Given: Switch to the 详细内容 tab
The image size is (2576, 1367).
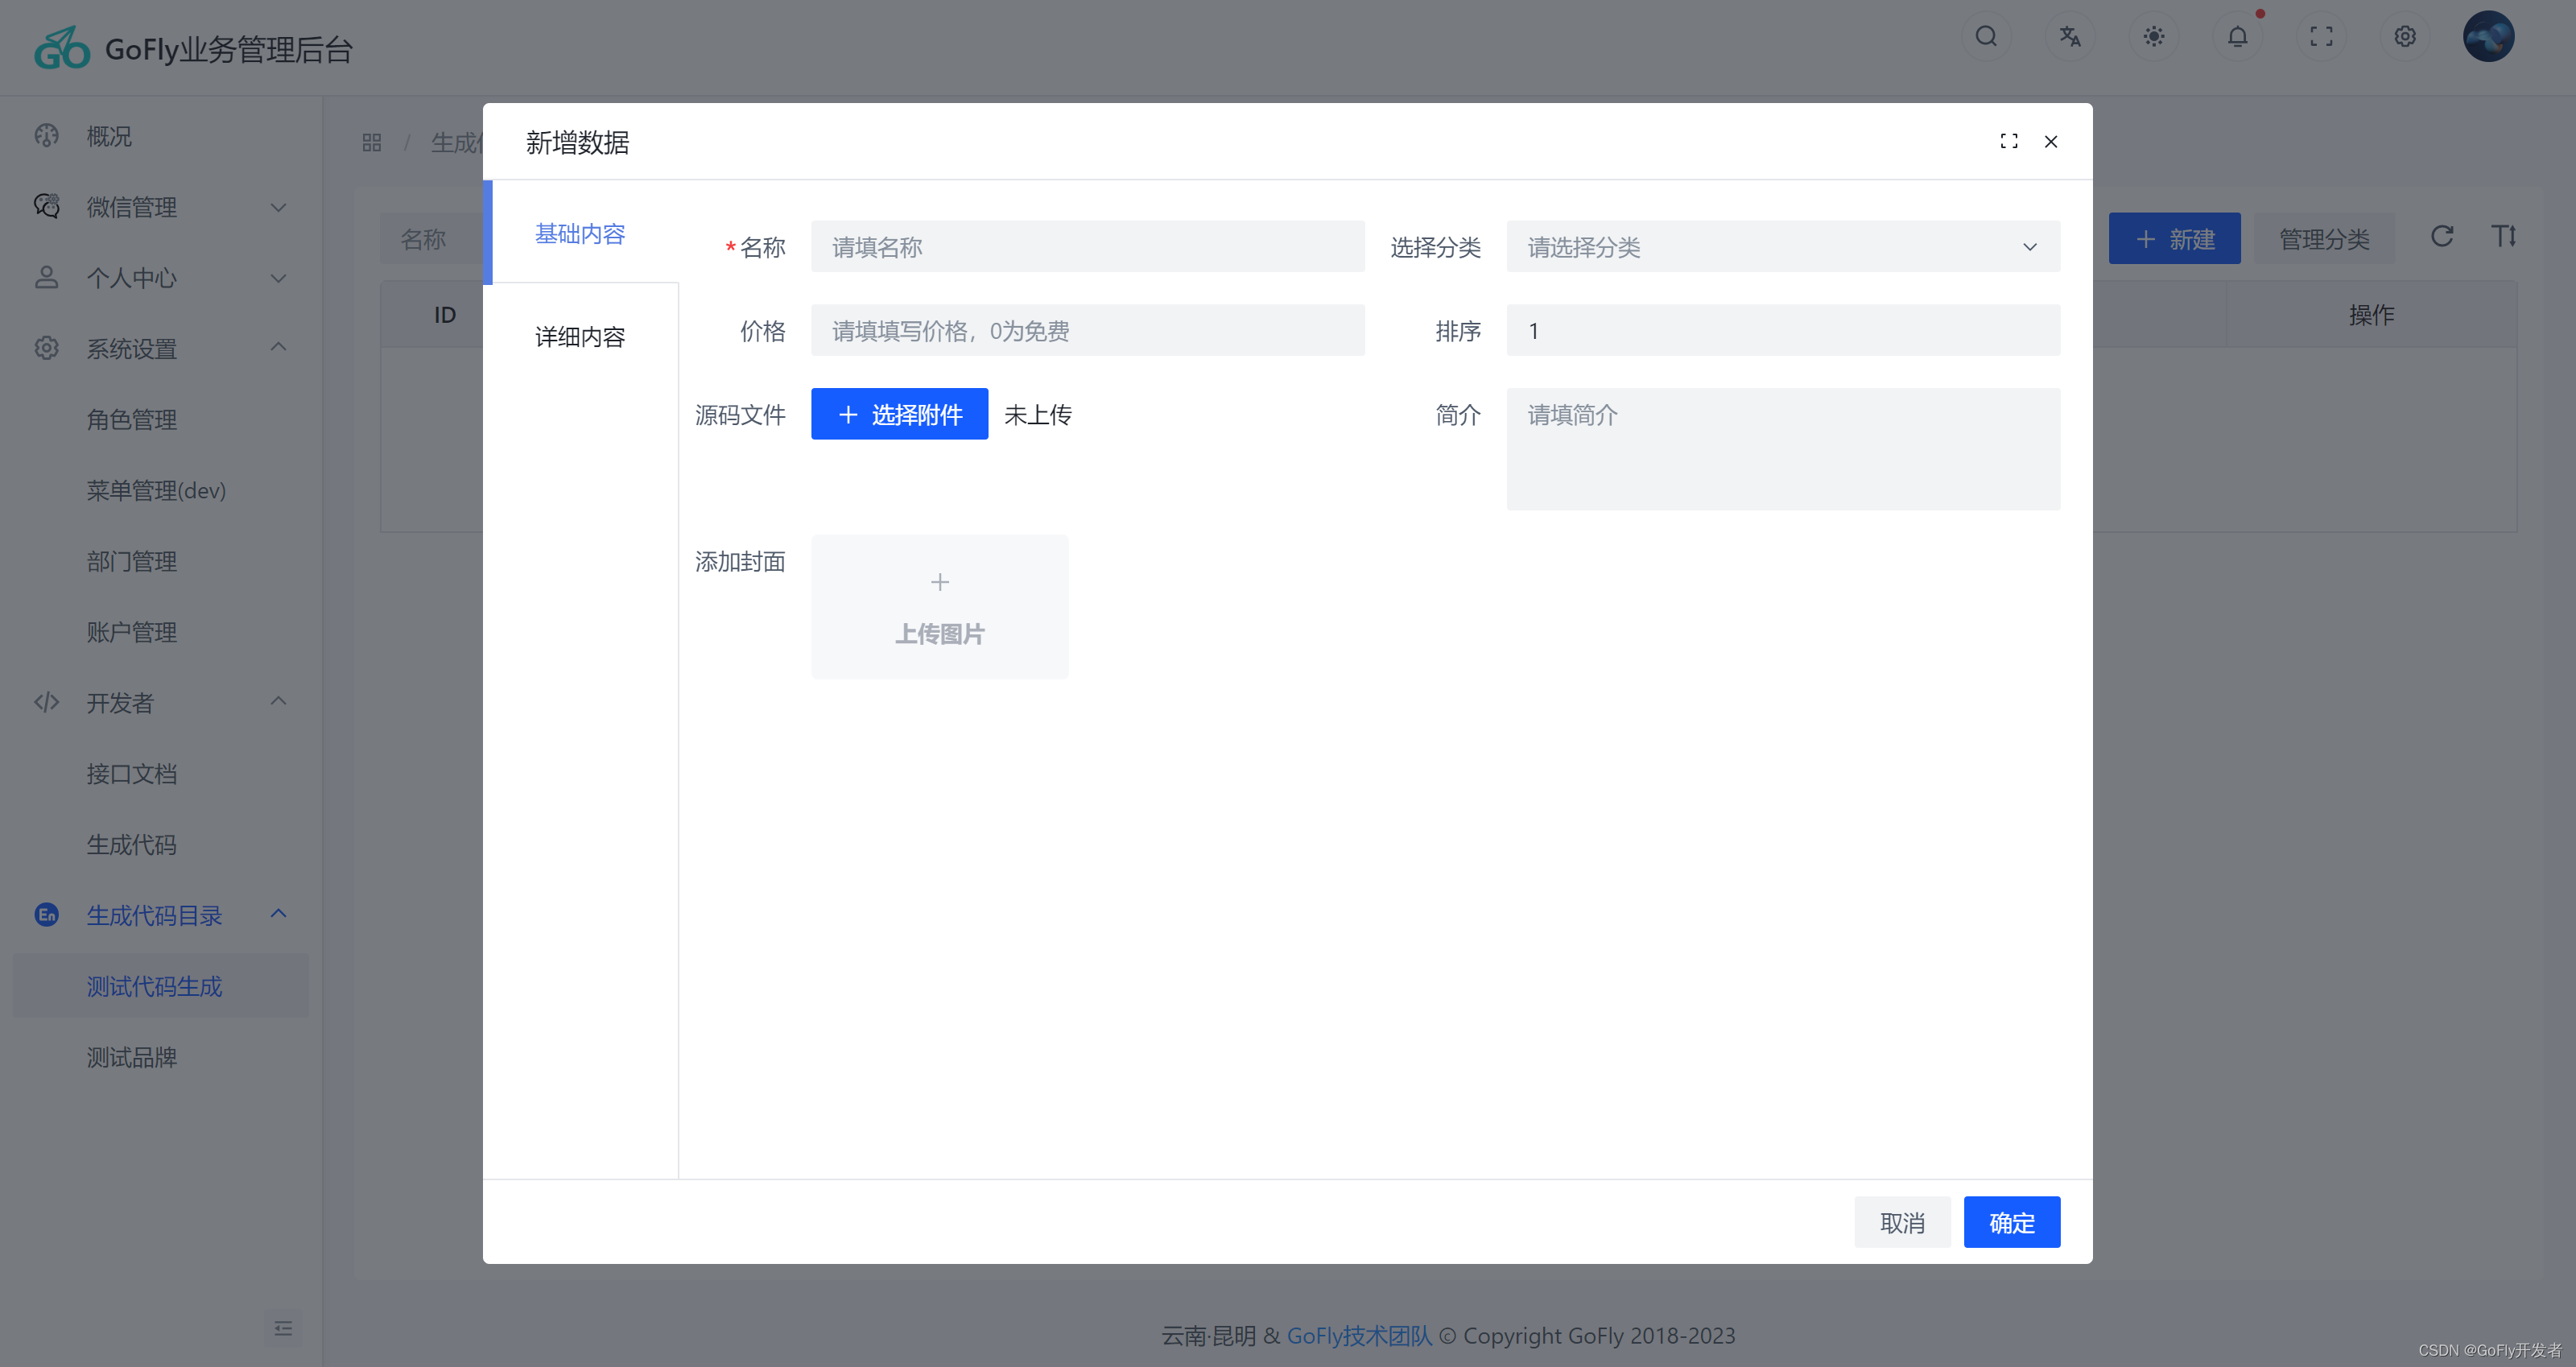Looking at the screenshot, I should (x=580, y=336).
